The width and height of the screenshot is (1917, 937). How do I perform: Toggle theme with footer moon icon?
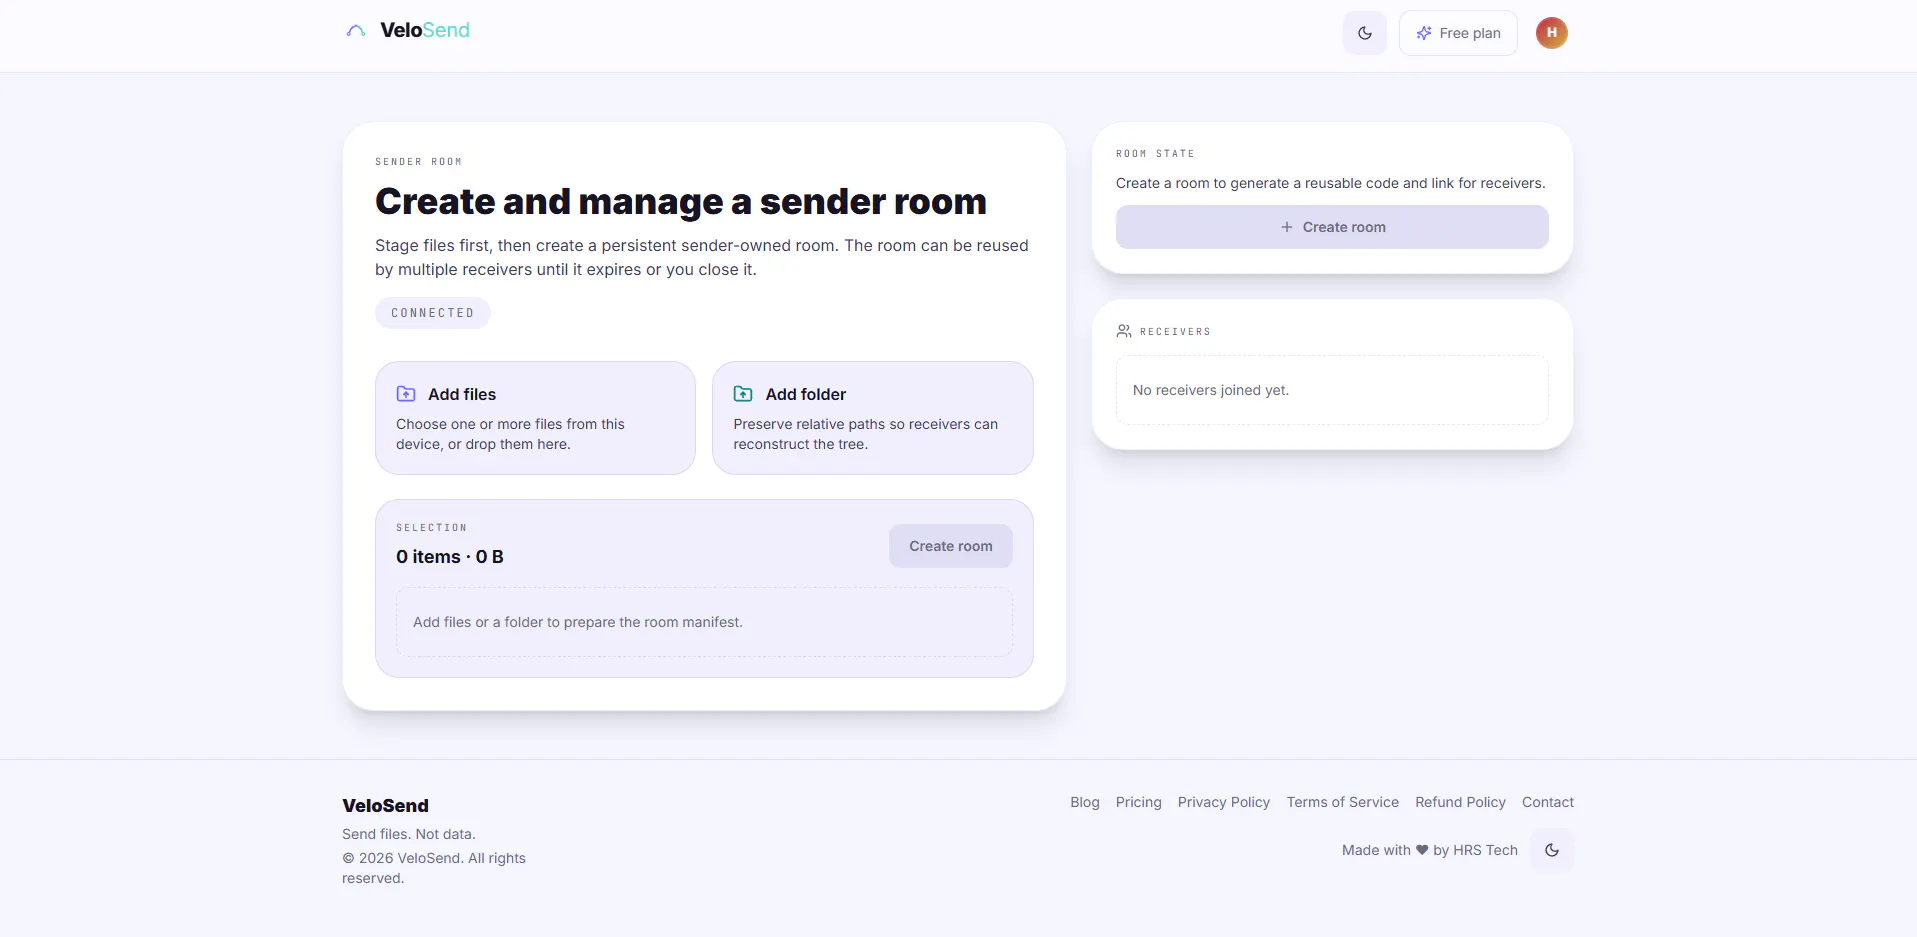coord(1552,850)
